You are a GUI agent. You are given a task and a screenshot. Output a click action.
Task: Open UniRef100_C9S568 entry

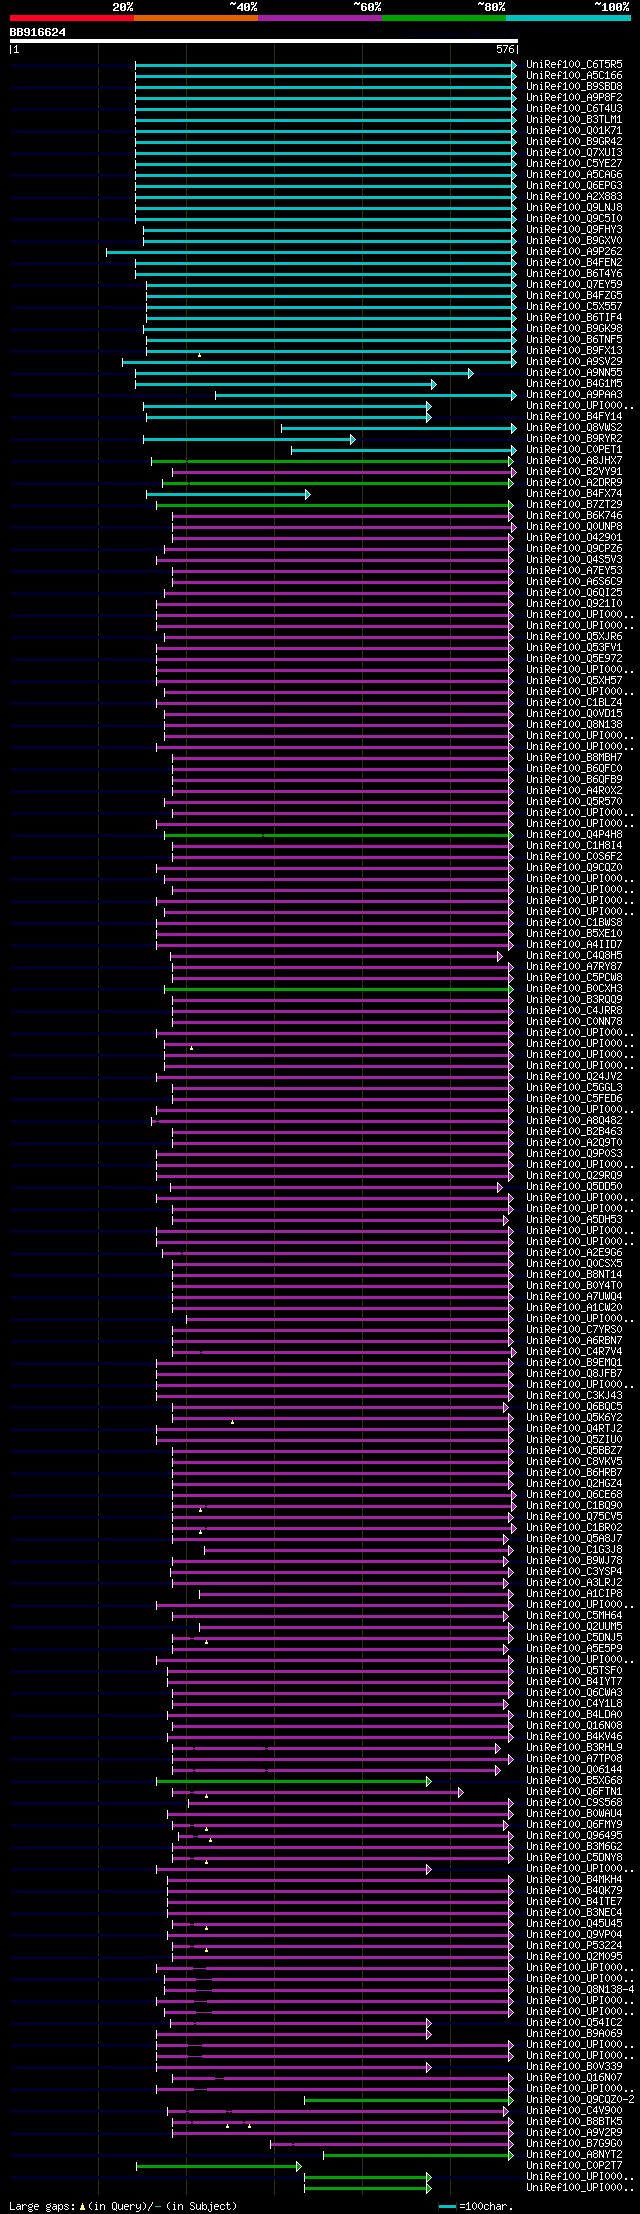[x=574, y=1802]
